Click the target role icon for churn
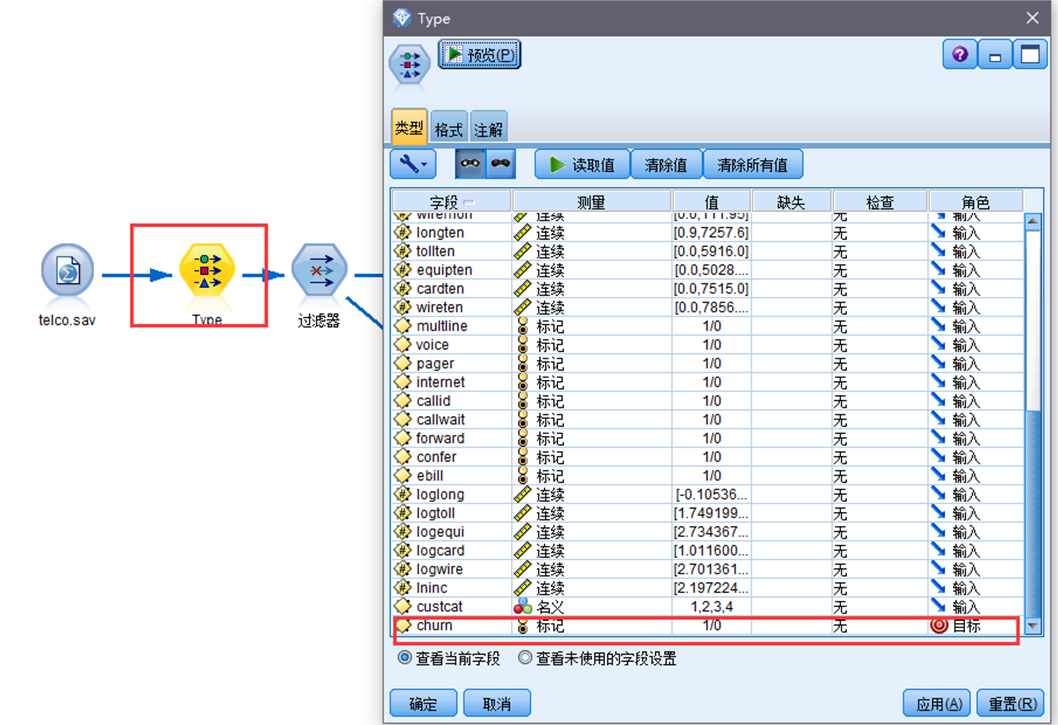 939,626
